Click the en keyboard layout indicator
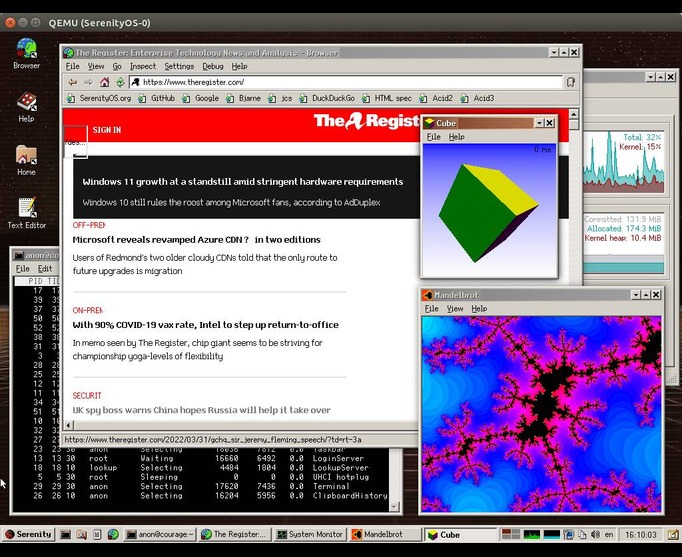Screen dimensions: 682x557 [x=609, y=534]
